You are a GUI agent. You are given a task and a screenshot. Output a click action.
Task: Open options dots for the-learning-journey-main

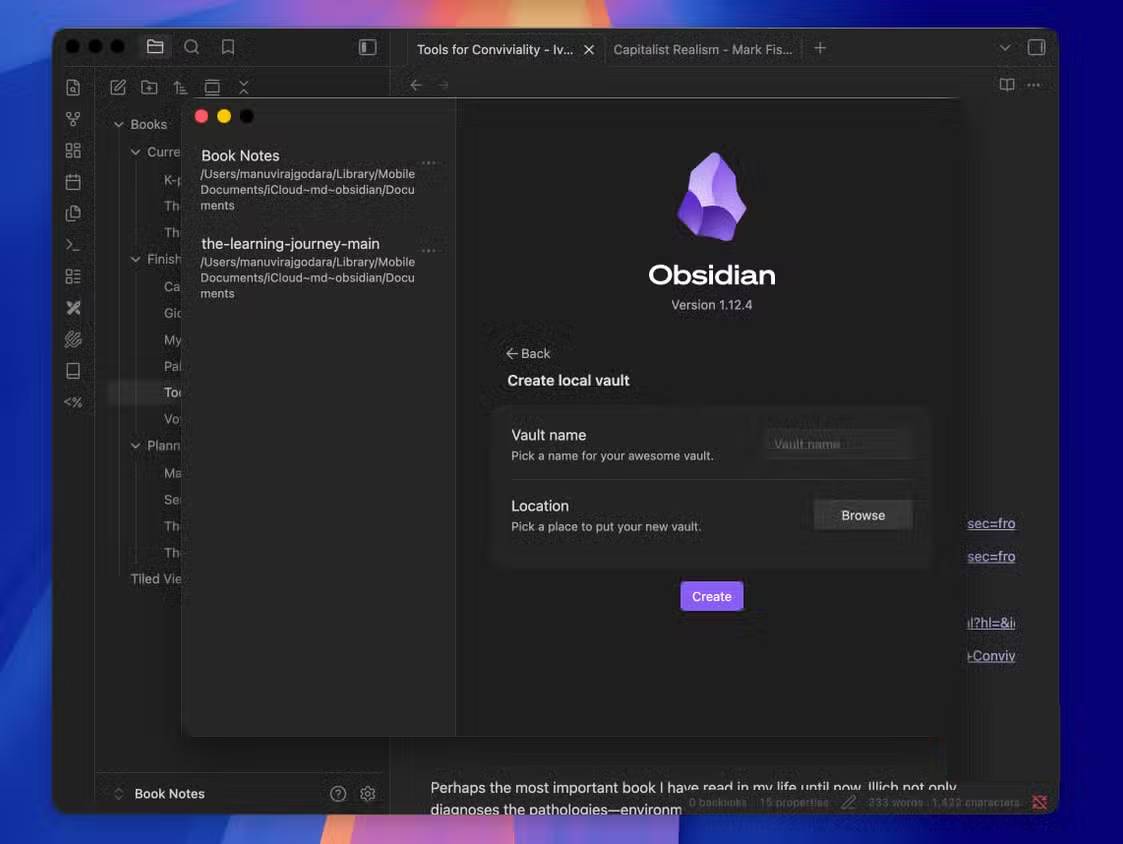coord(429,251)
